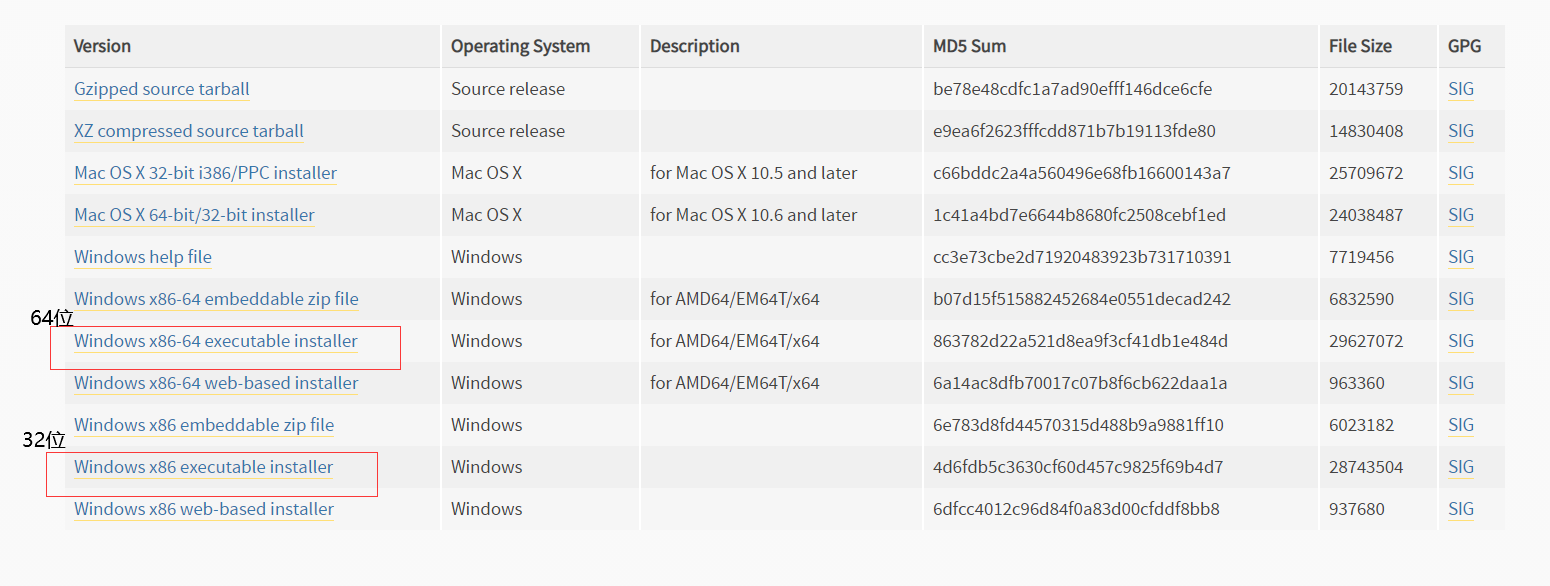This screenshot has height=586, width=1550.
Task: Open the Windows x86-64 web-based installer
Action: 215,383
